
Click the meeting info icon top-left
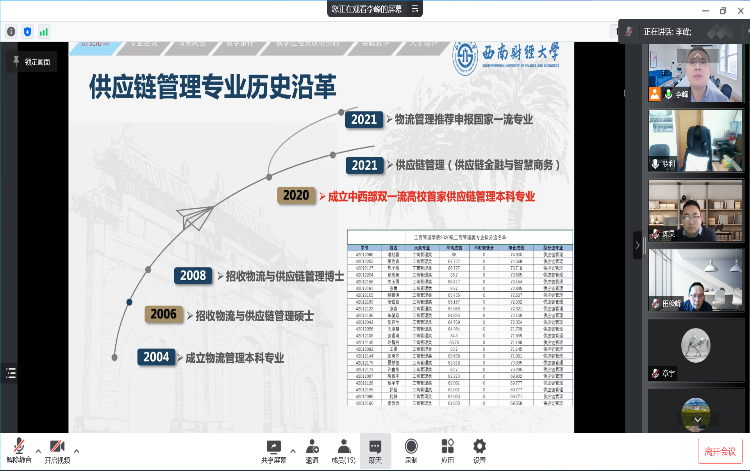coord(11,31)
